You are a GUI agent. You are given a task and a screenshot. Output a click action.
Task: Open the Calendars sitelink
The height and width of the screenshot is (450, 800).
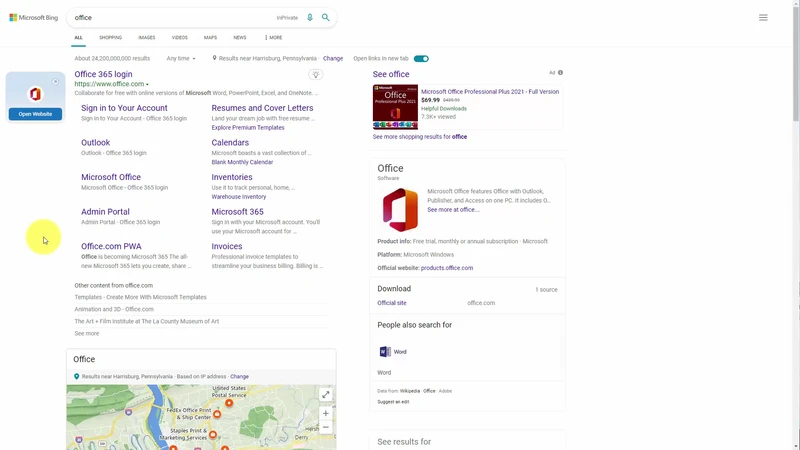click(x=230, y=142)
